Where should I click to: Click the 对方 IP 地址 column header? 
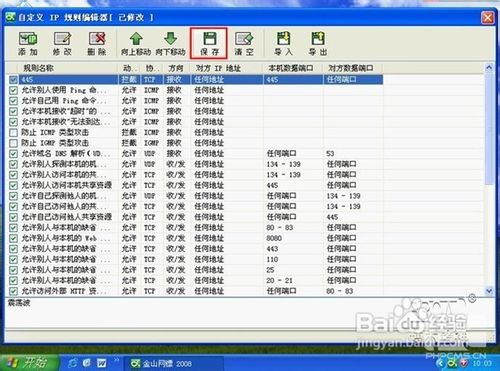(x=226, y=68)
